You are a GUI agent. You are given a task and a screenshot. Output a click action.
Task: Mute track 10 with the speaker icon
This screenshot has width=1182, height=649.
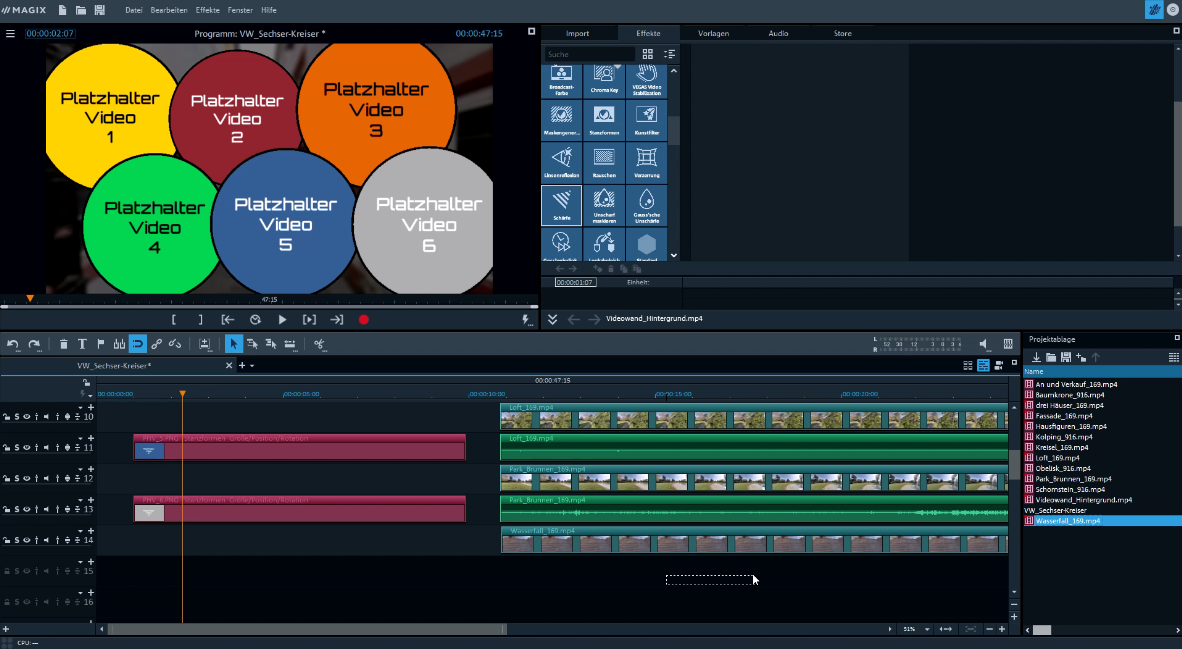pyautogui.click(x=46, y=416)
